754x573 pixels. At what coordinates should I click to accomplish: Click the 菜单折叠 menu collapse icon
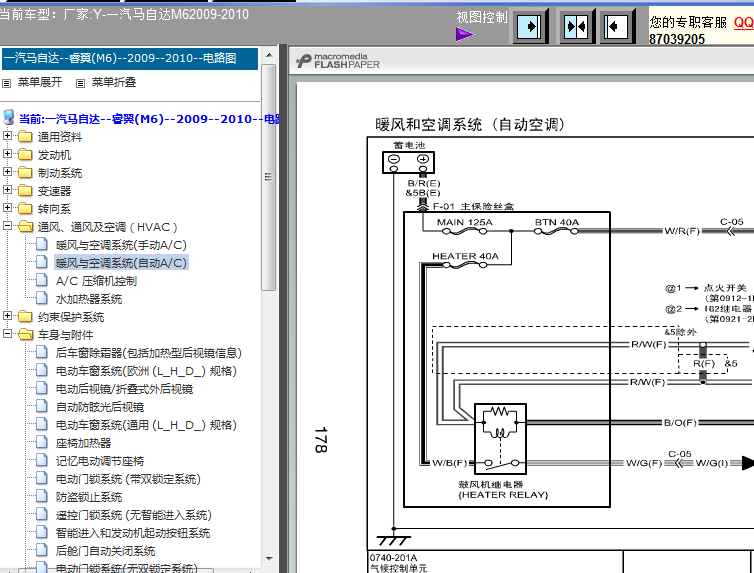point(80,83)
